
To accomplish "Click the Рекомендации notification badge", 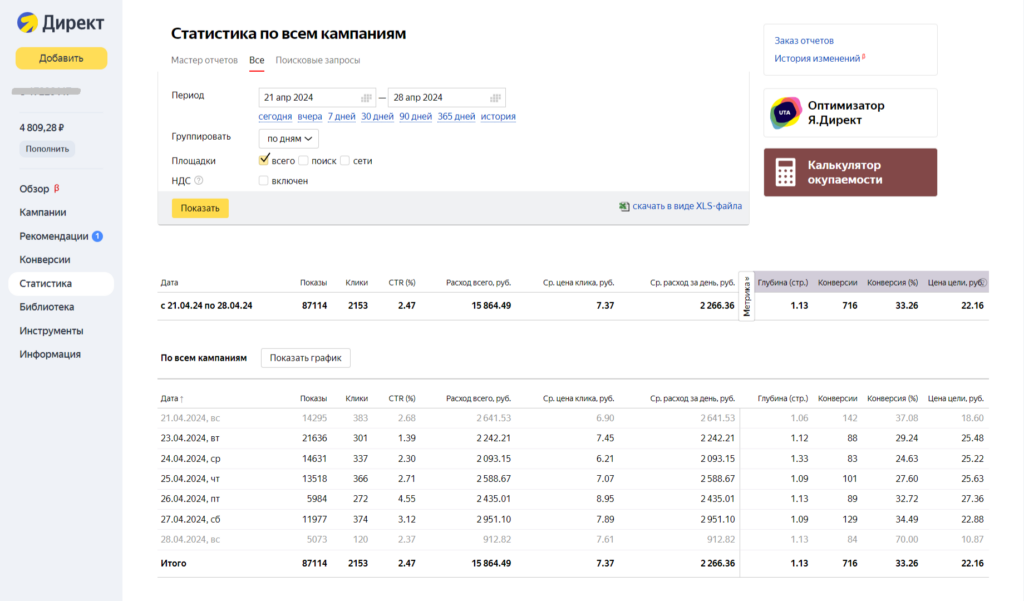I will 98,236.
